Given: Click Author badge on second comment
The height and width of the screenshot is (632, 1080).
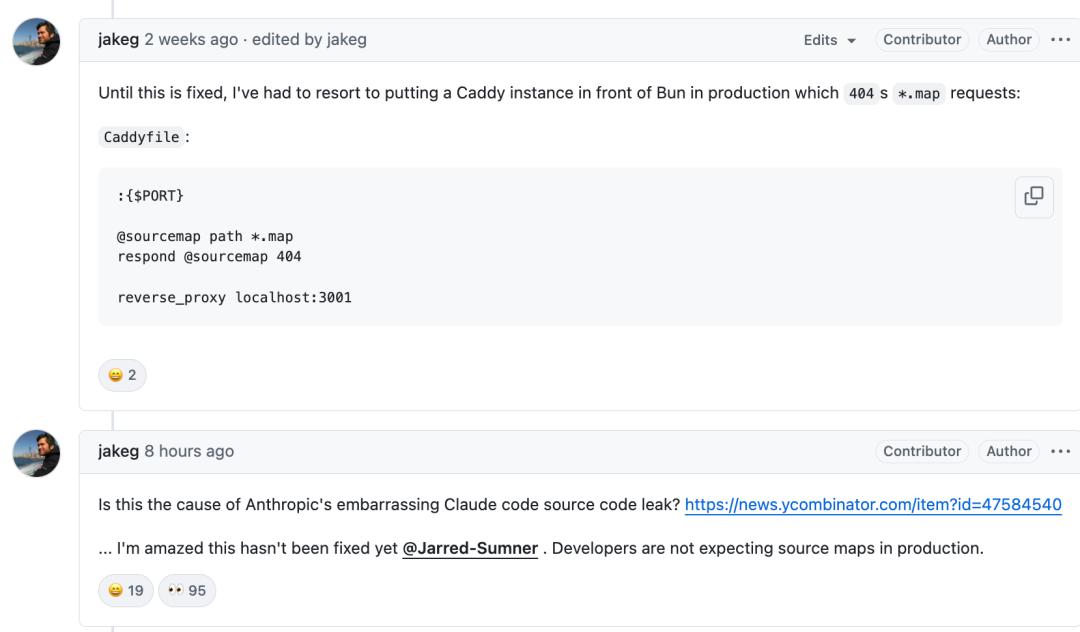Looking at the screenshot, I should point(1008,451).
